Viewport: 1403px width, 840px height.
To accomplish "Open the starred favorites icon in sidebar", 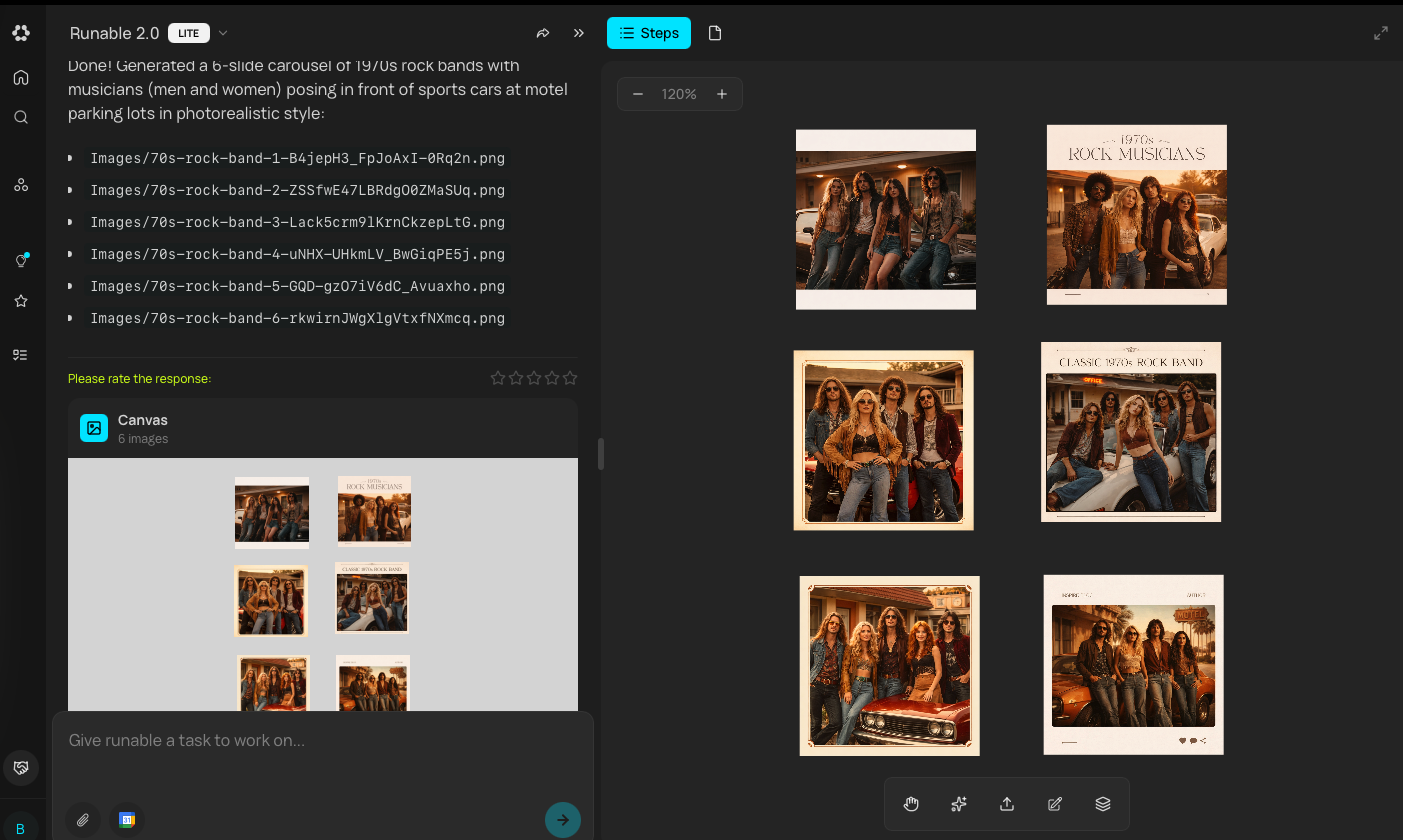I will pos(21,301).
